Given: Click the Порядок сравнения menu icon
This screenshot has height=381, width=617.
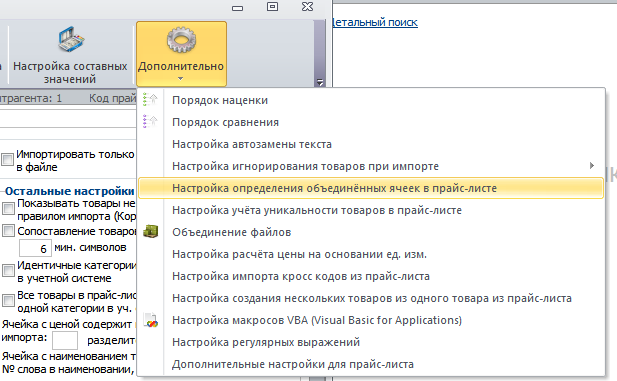Looking at the screenshot, I should (x=150, y=122).
